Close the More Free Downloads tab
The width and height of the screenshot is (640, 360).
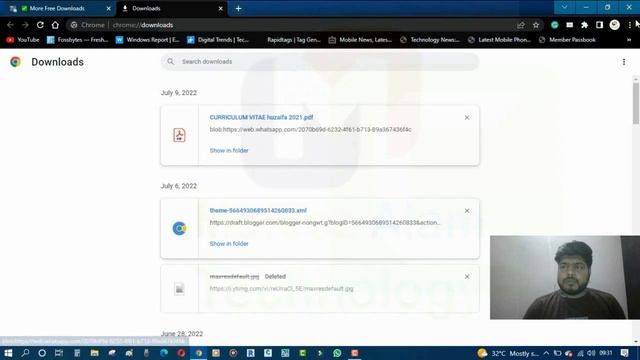click(x=109, y=8)
